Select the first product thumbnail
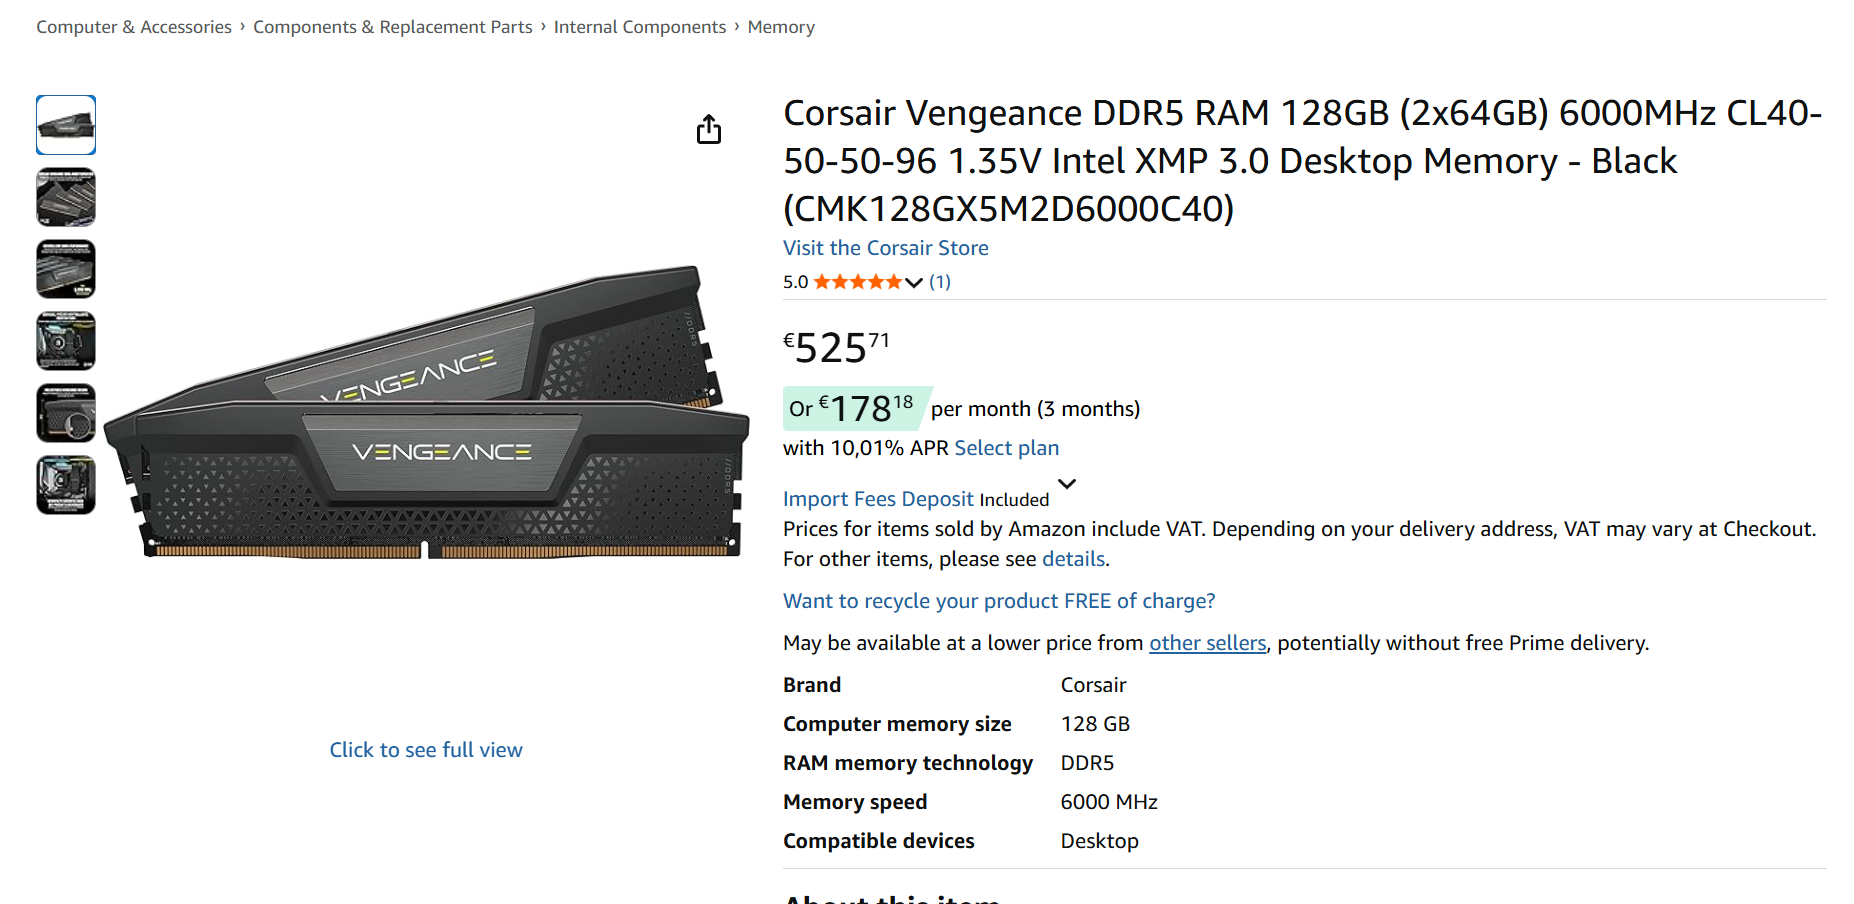 pos(66,125)
